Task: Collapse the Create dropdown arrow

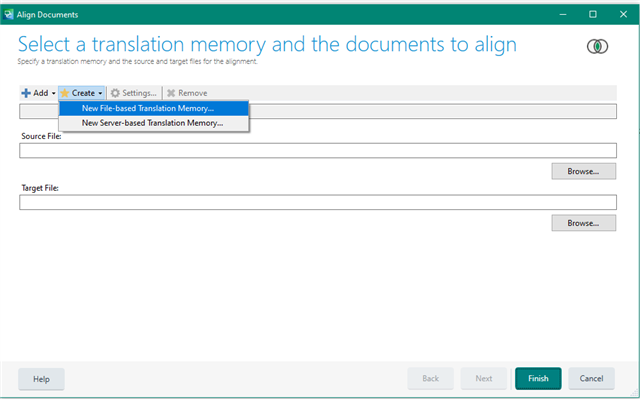Action: [100, 93]
